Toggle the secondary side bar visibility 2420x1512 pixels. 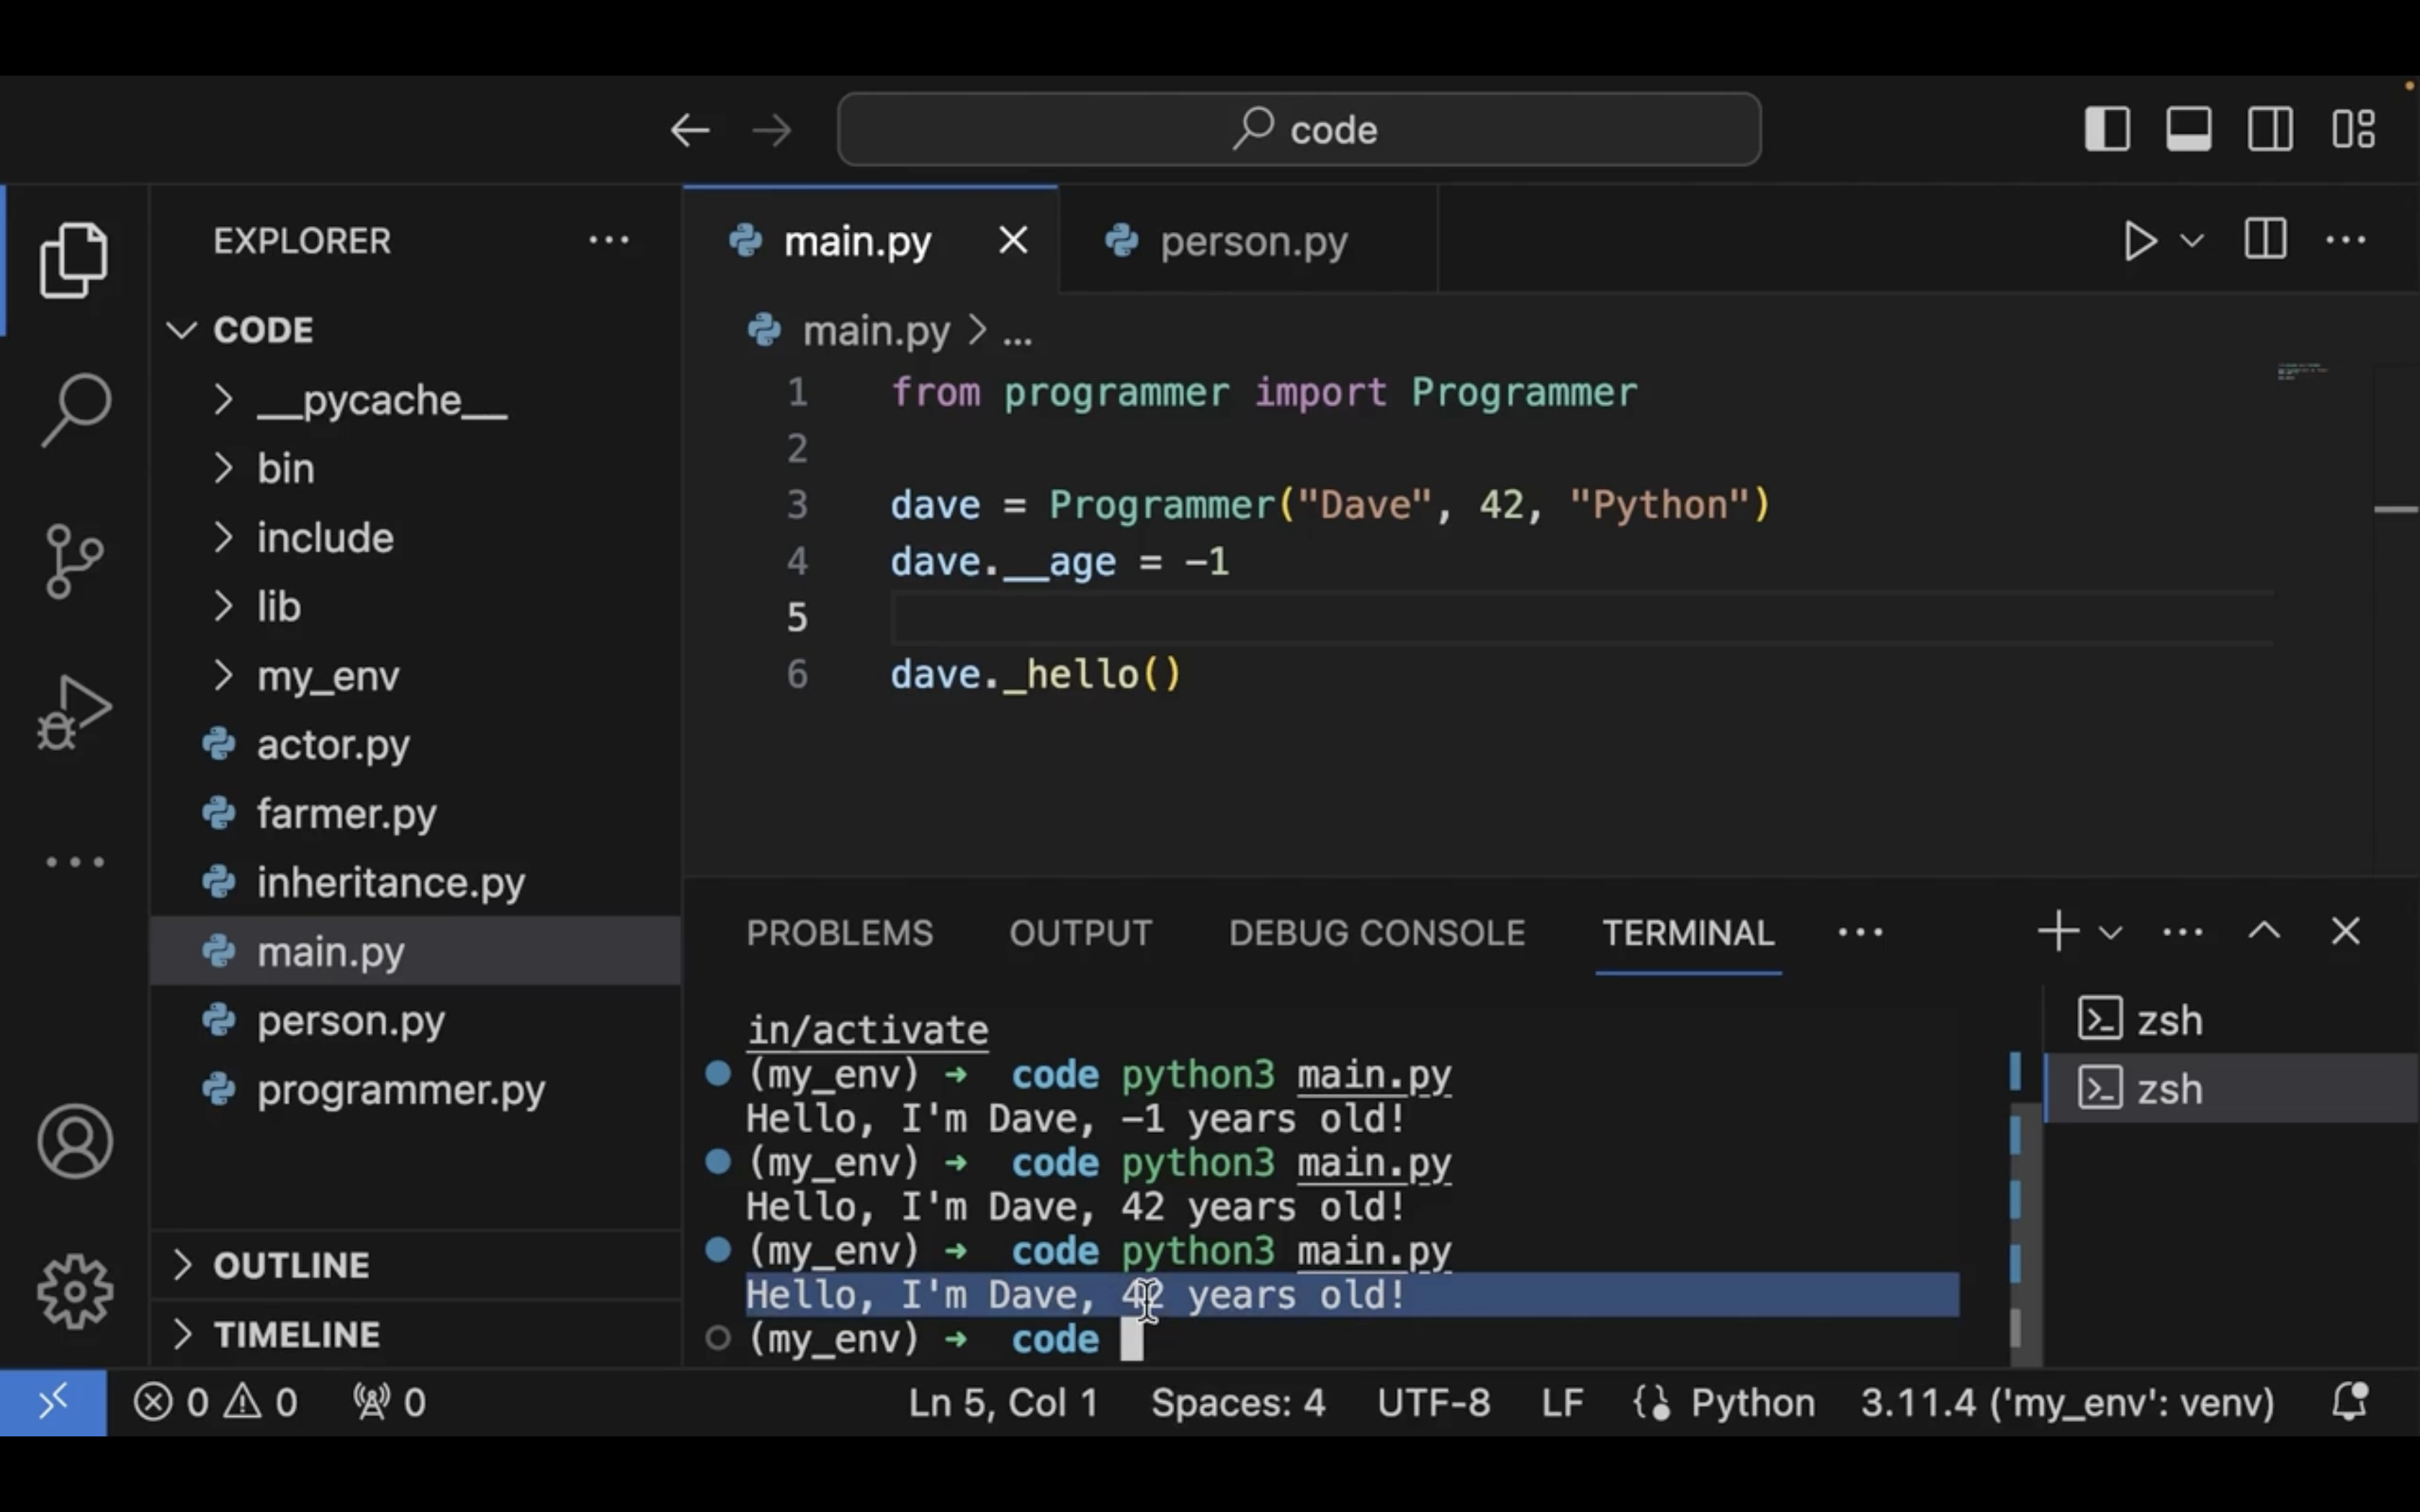[2270, 129]
